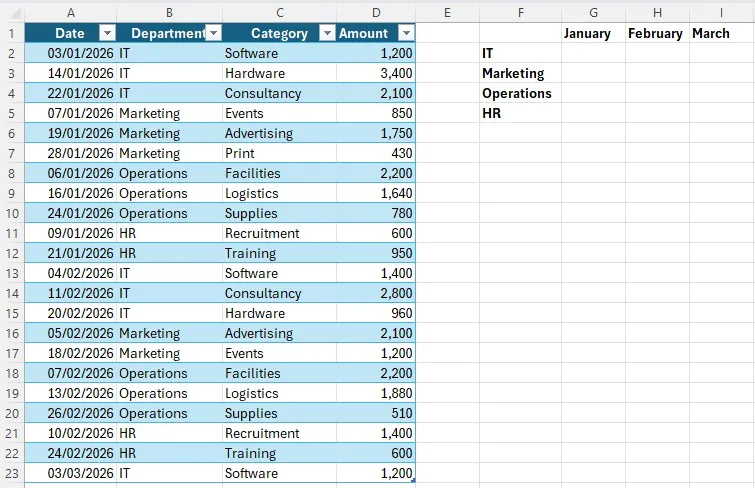Select the bold Marketing label in column F

[521, 73]
